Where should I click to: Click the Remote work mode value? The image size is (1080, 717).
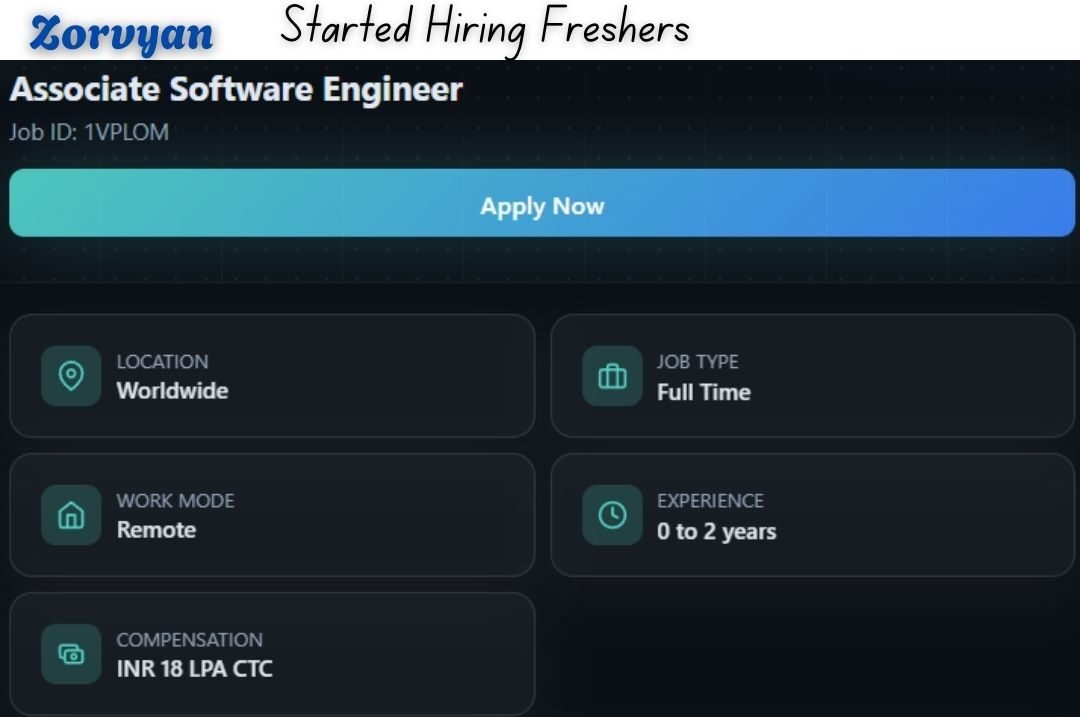[x=156, y=530]
